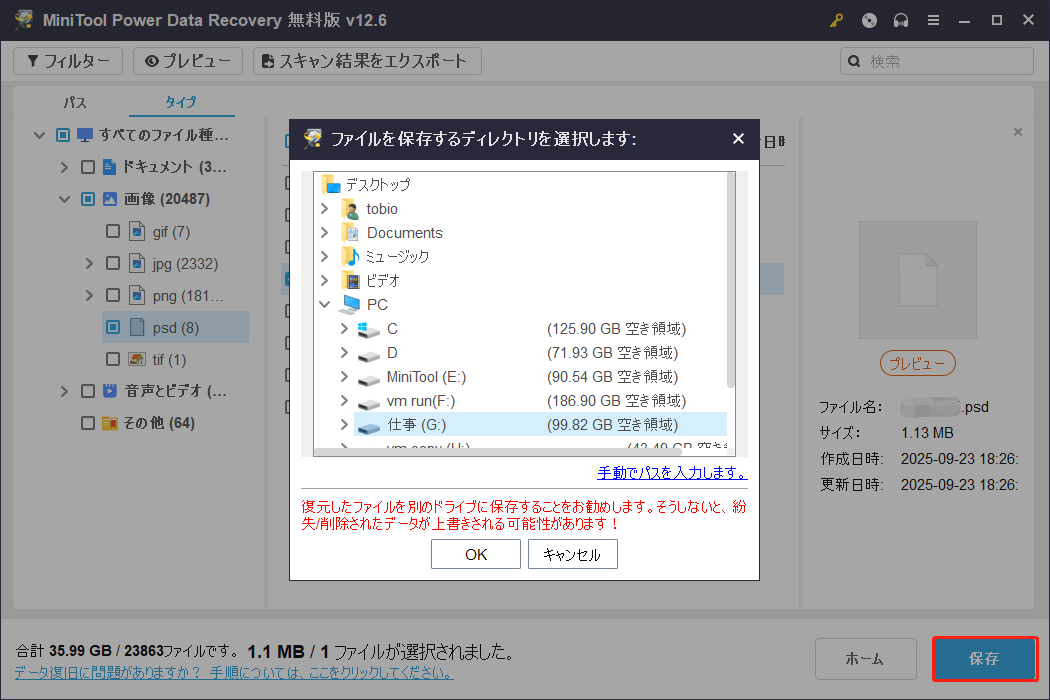Click the license key icon in title bar
This screenshot has height=700, width=1050.
click(x=836, y=20)
